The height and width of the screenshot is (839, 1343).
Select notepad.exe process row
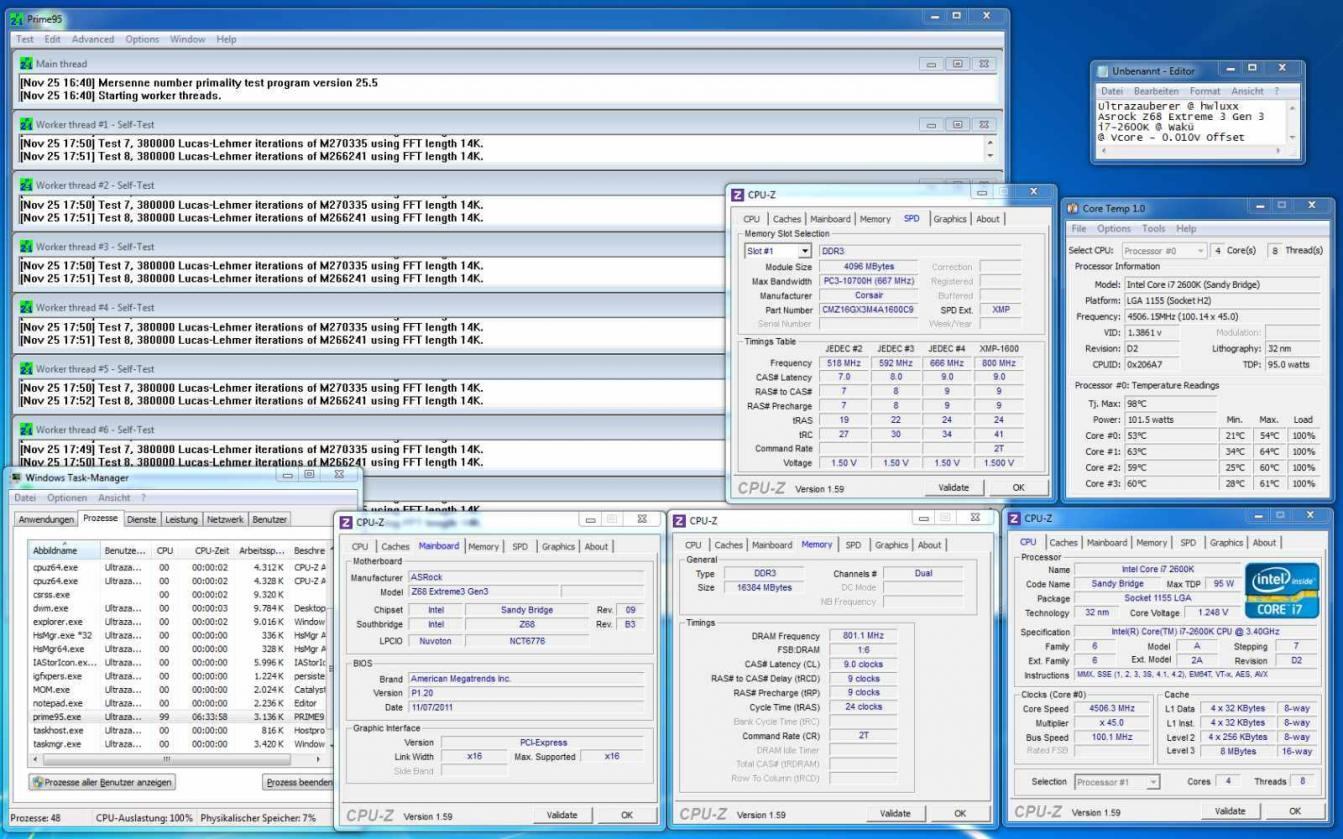coord(178,703)
